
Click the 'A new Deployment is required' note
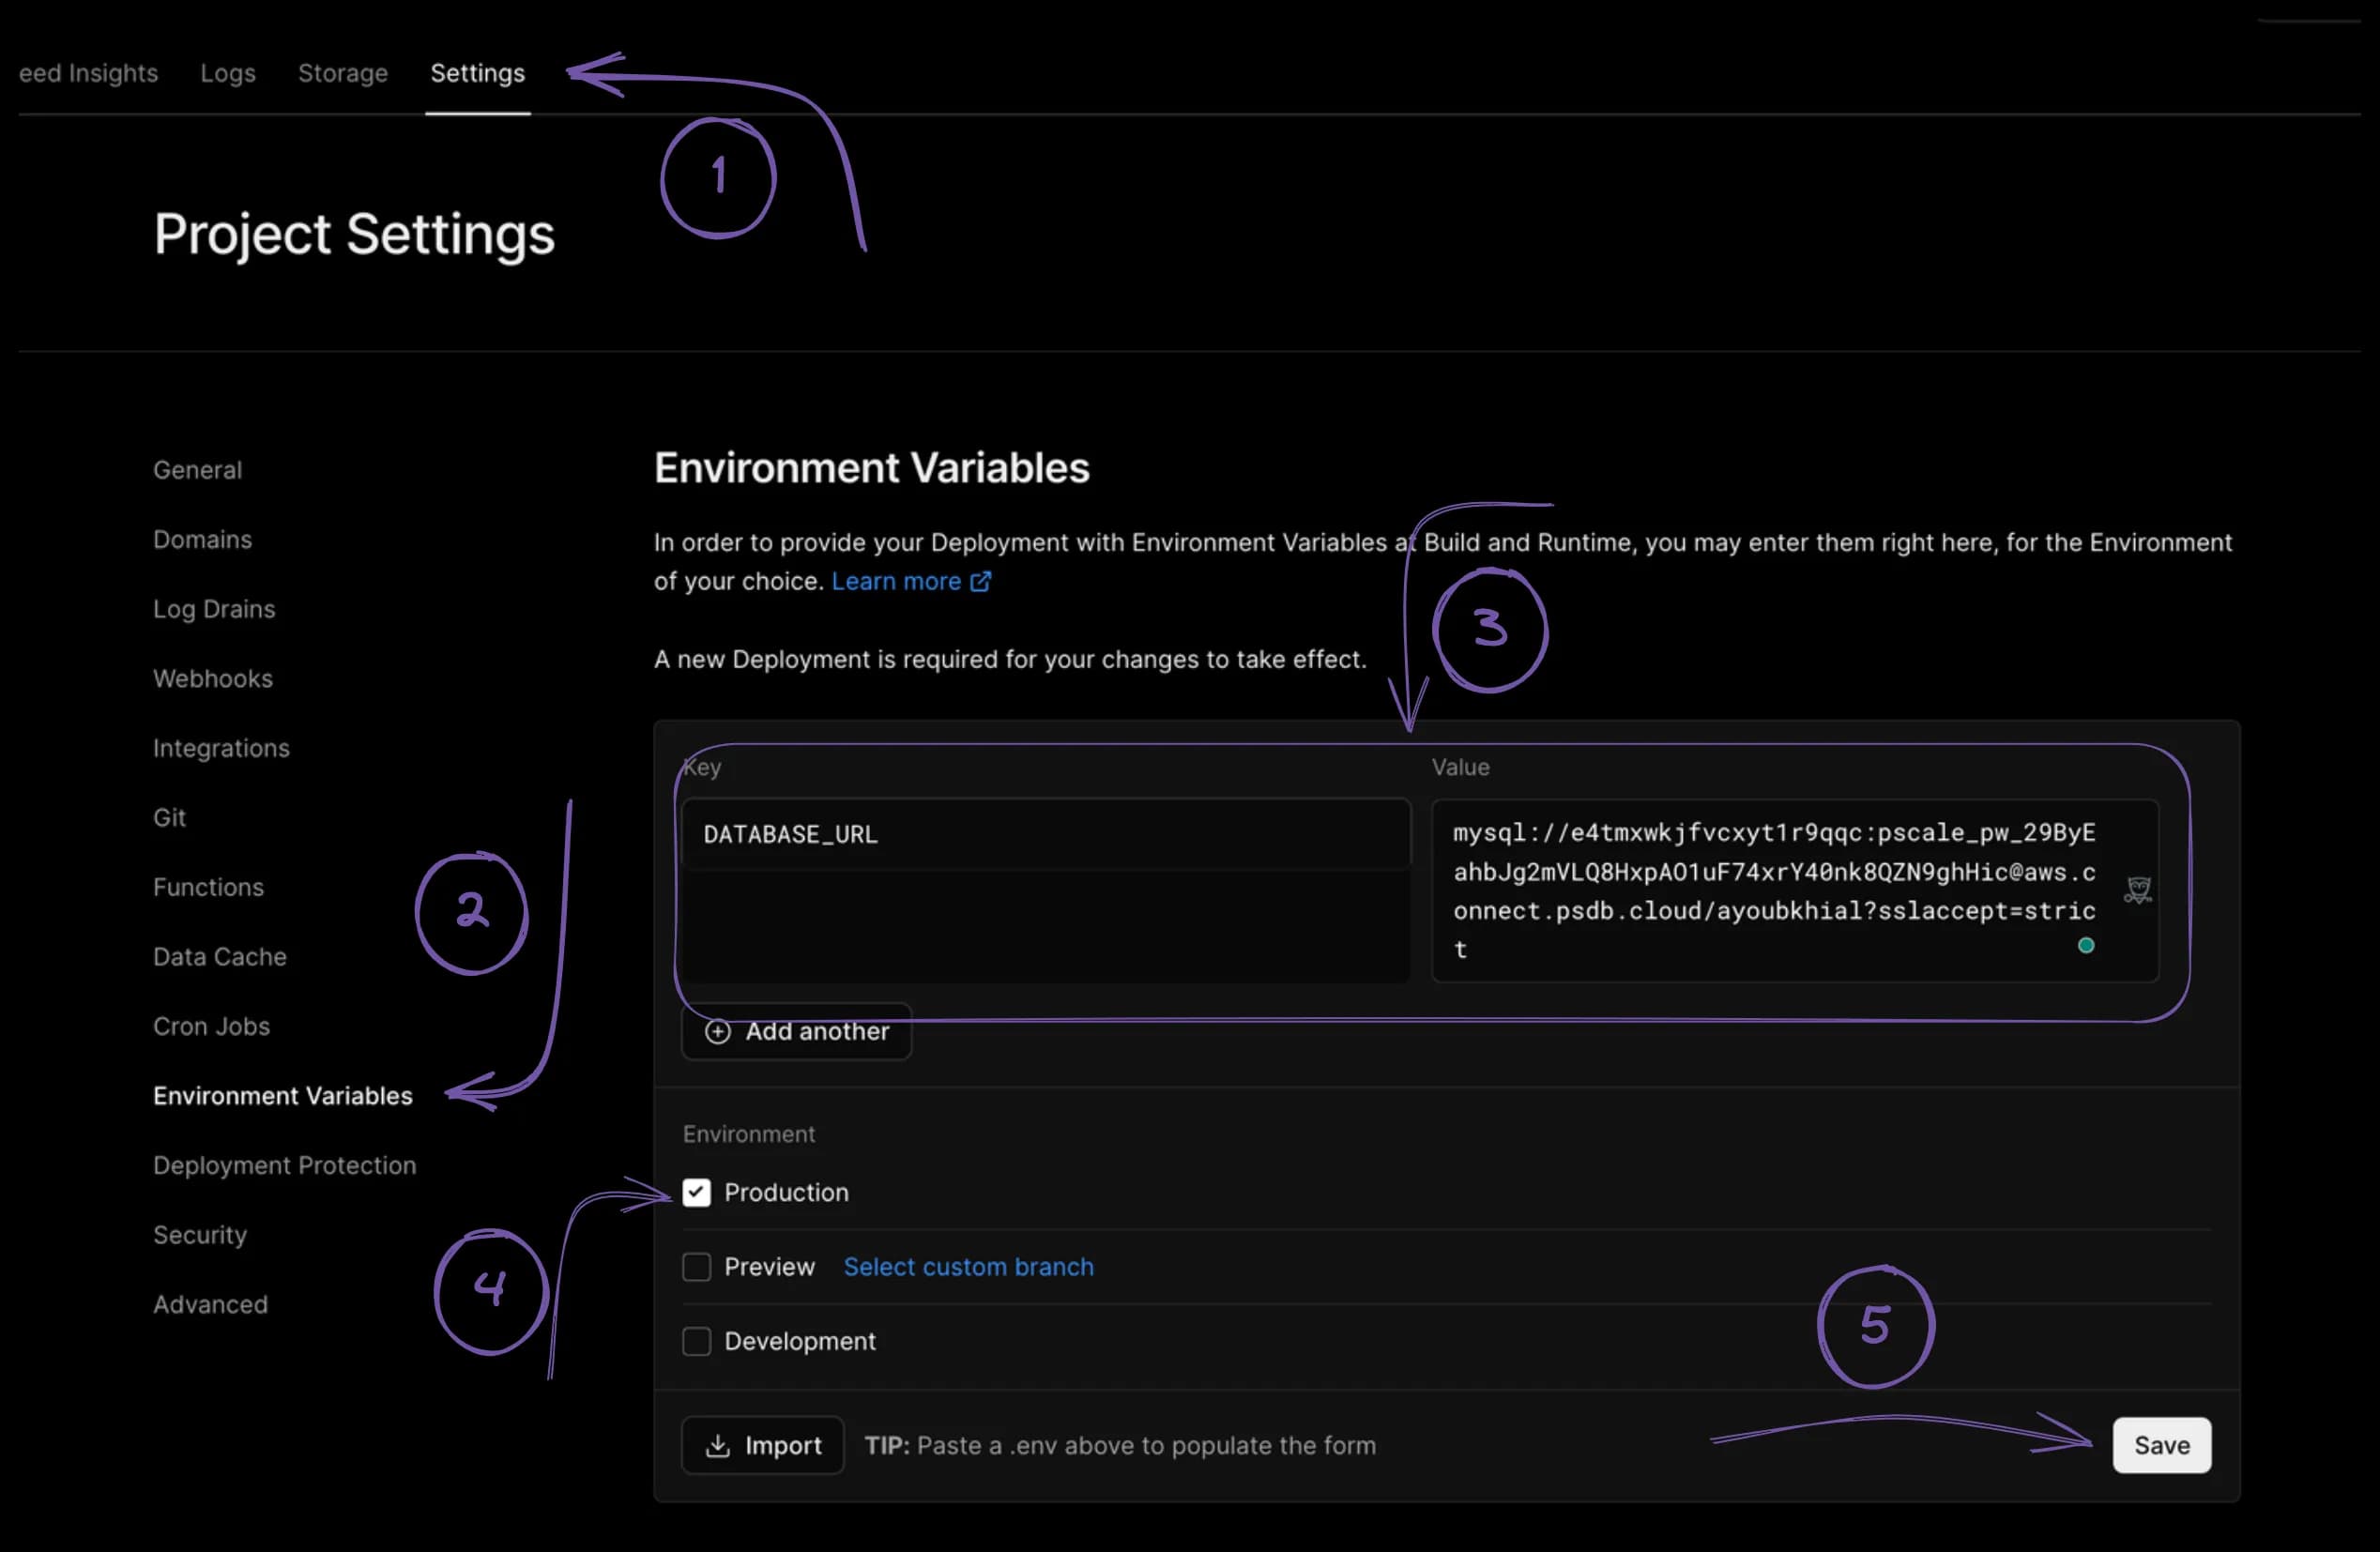(x=1010, y=659)
